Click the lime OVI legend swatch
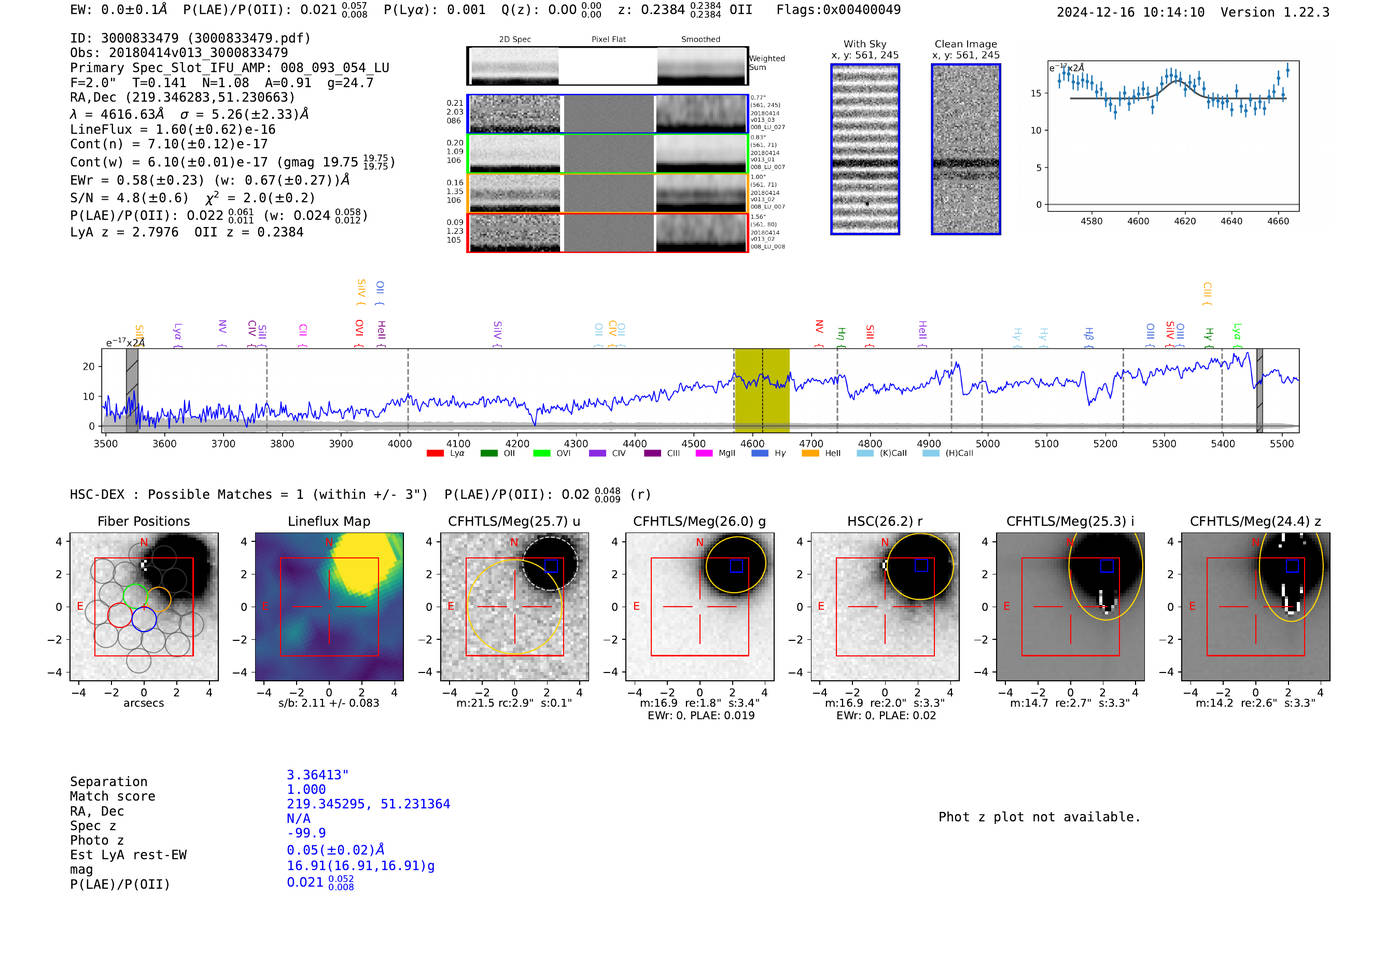The image size is (1400, 953). pos(542,453)
